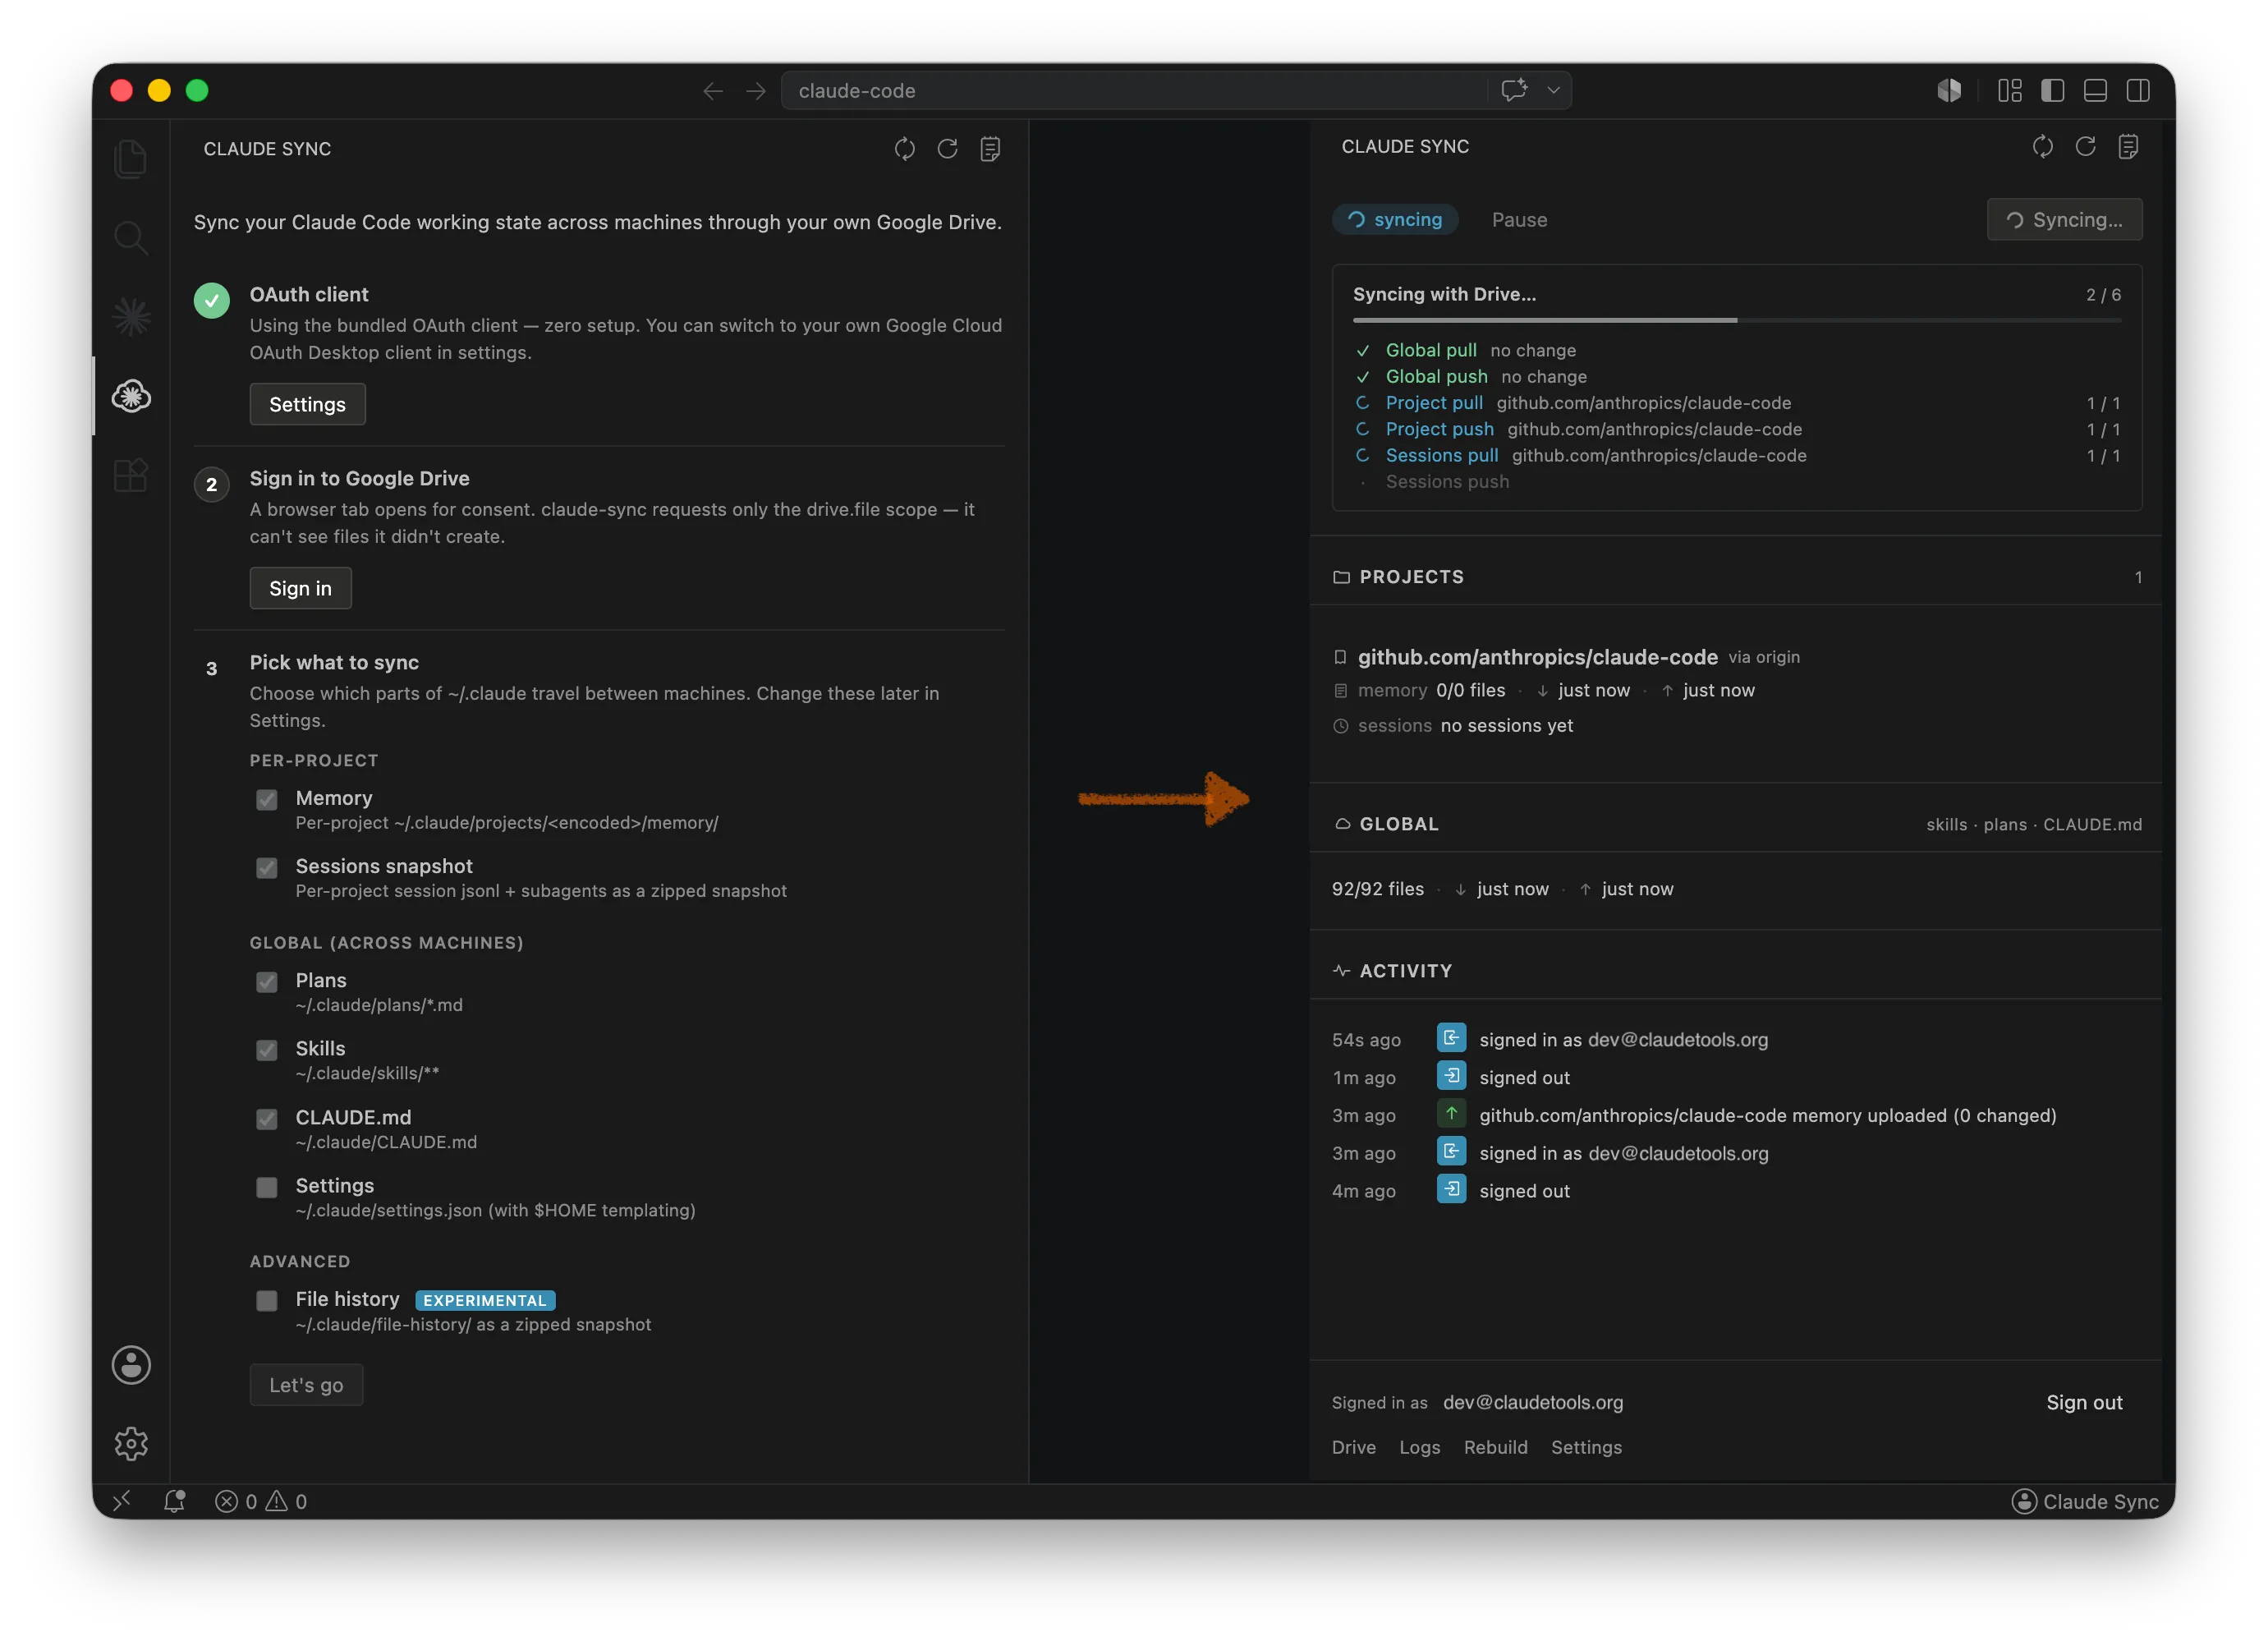Image resolution: width=2268 pixels, height=1641 pixels.
Task: Toggle the bottom panel layout icon
Action: (x=2095, y=91)
